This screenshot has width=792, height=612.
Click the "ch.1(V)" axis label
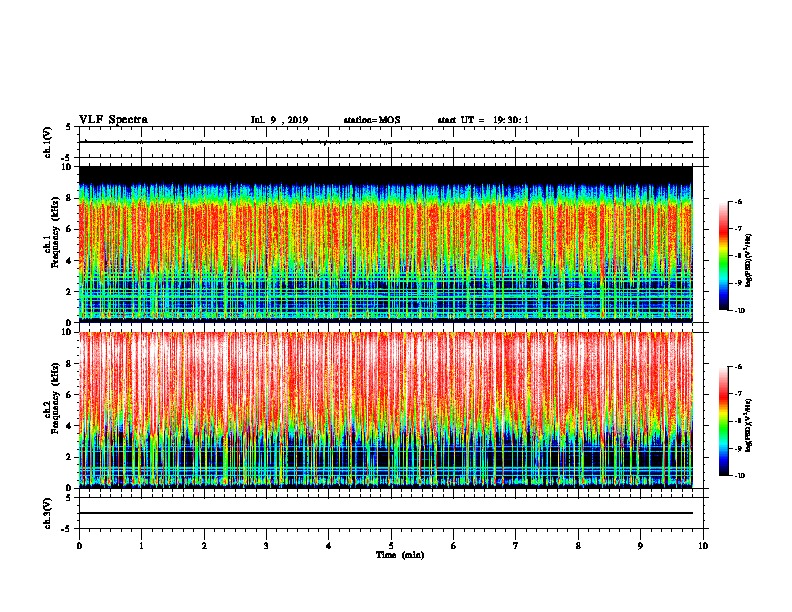[48, 142]
